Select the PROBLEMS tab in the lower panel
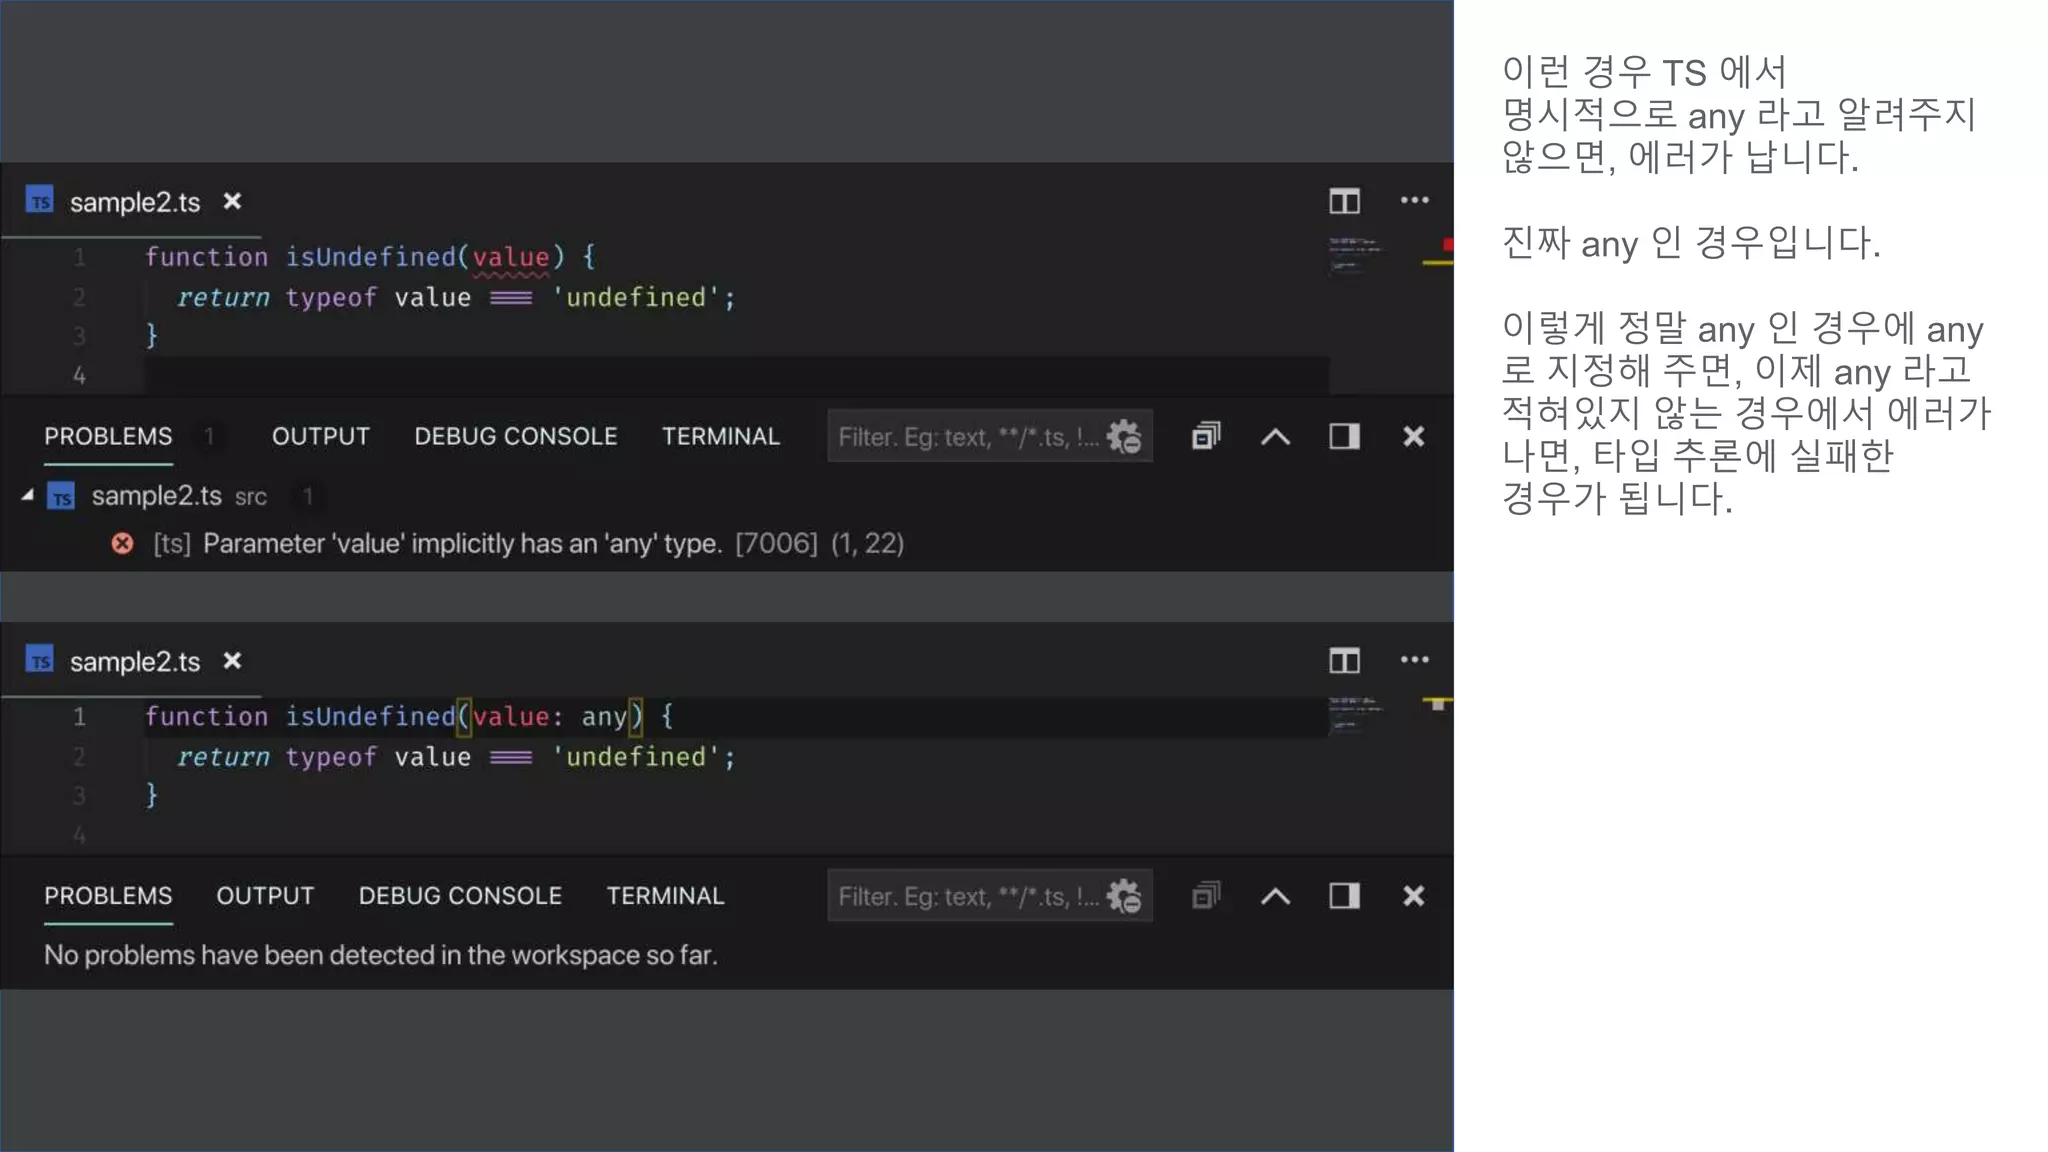This screenshot has height=1152, width=2048. tap(108, 895)
